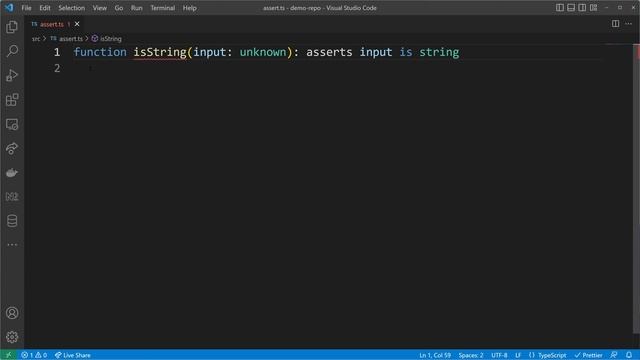This screenshot has height=360, width=640.
Task: Click the src breadcrumb
Action: point(36,39)
